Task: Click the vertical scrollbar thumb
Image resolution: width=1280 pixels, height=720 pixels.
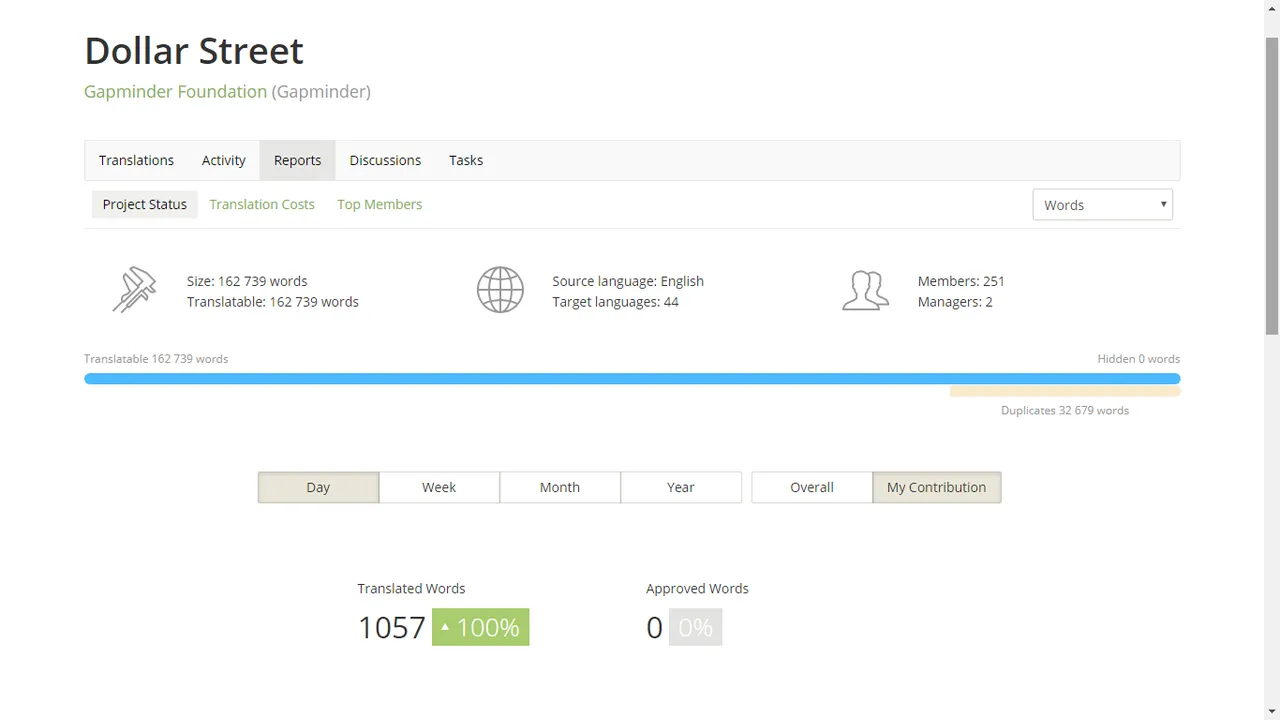Action: pyautogui.click(x=1272, y=185)
